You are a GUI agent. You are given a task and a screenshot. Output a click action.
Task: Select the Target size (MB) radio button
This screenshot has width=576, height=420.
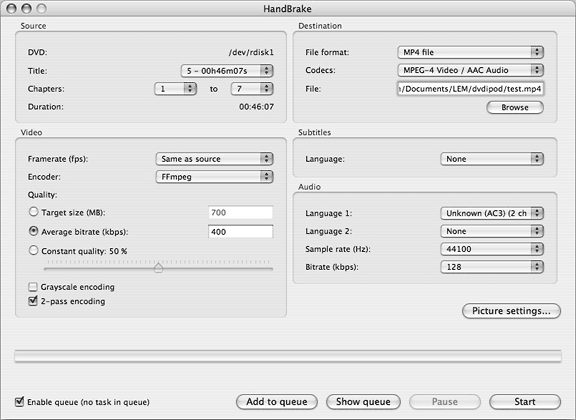click(33, 212)
